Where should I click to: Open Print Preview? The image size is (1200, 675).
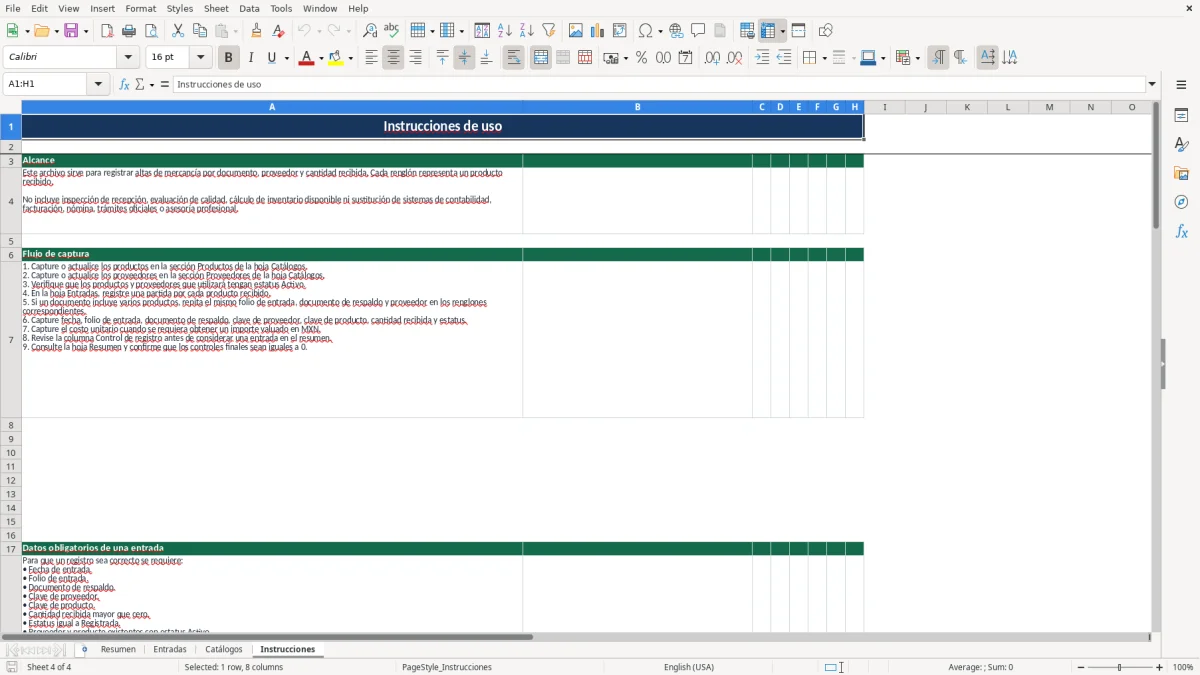coord(151,31)
